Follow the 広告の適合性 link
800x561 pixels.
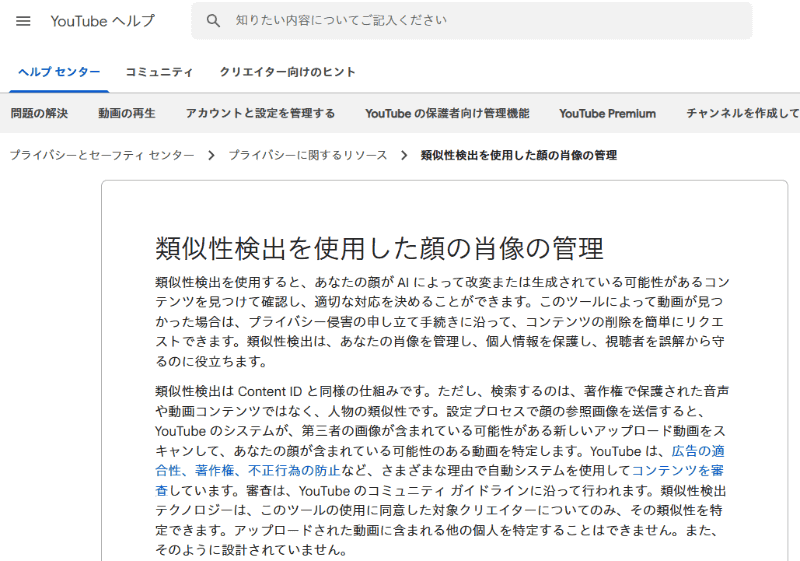point(698,451)
